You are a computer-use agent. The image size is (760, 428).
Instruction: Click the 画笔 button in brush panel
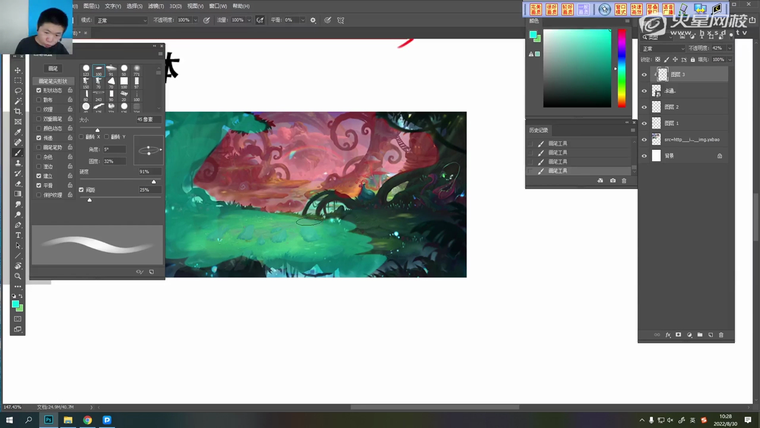pos(53,69)
